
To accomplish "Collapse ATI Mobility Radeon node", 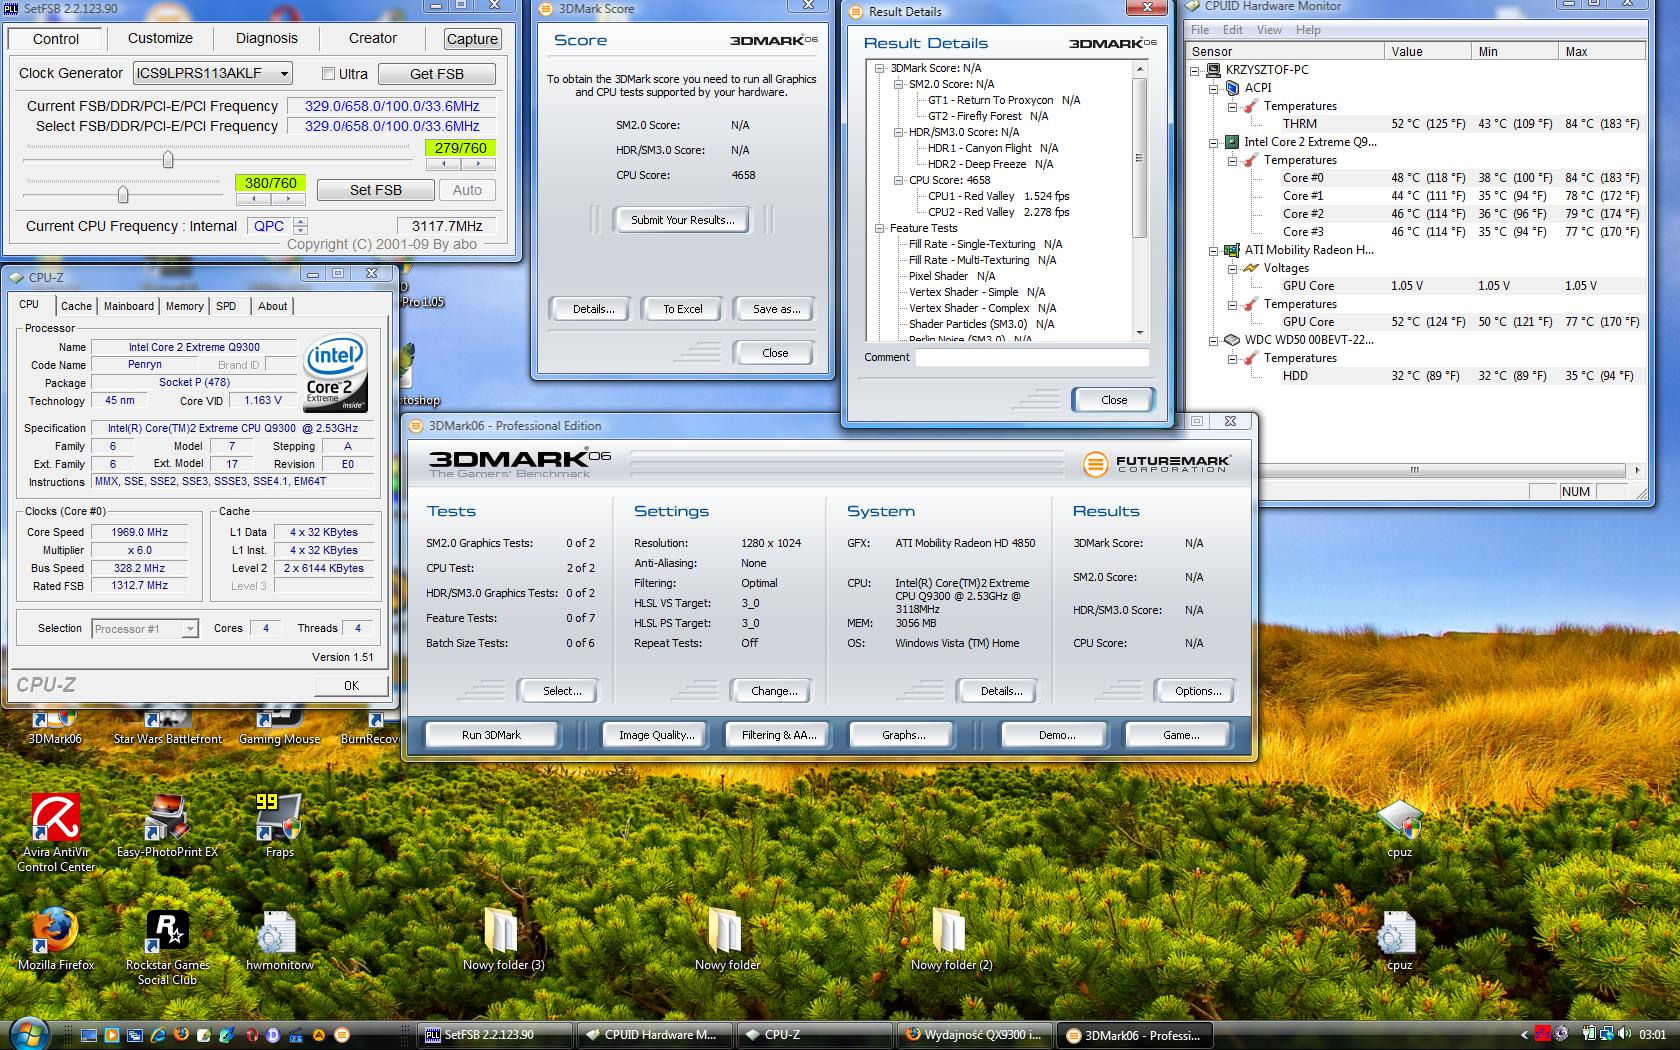I will (1214, 250).
